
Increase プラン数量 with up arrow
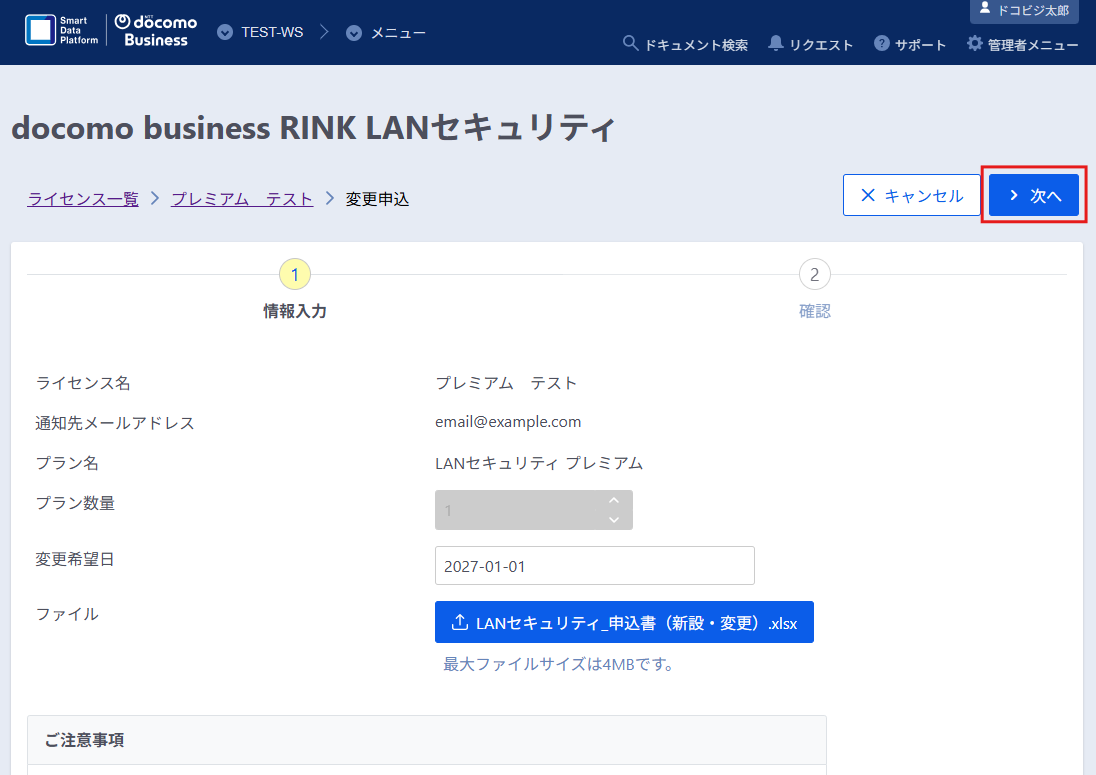click(x=614, y=500)
